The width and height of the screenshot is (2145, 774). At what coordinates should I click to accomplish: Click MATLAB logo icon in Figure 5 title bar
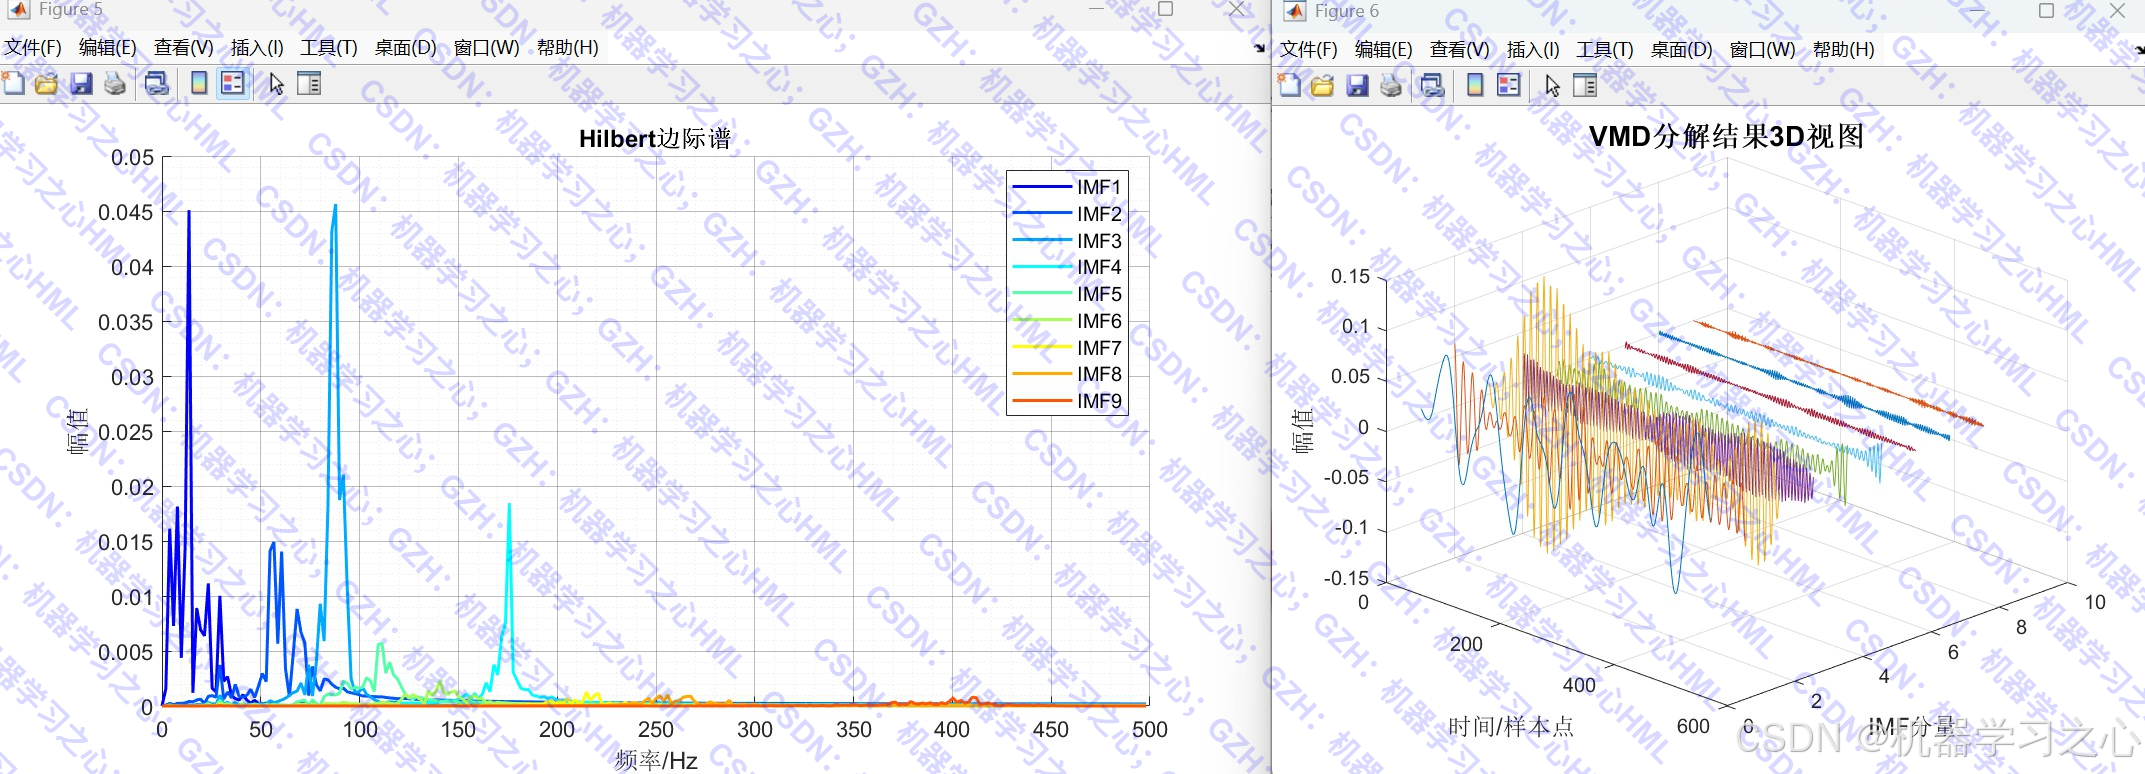coord(18,10)
